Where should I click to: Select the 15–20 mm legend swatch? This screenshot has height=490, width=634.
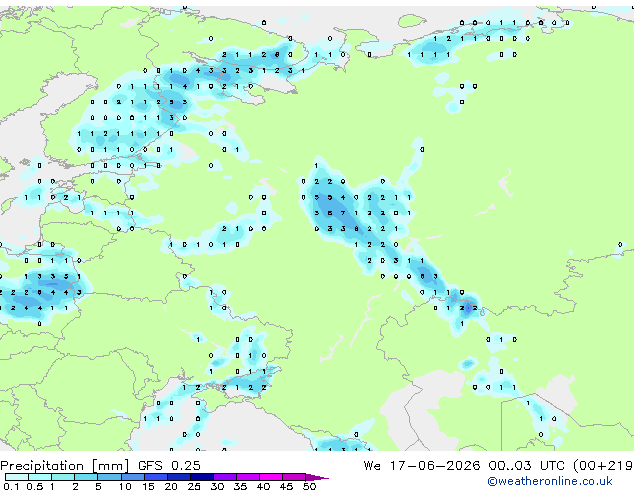pos(155,477)
